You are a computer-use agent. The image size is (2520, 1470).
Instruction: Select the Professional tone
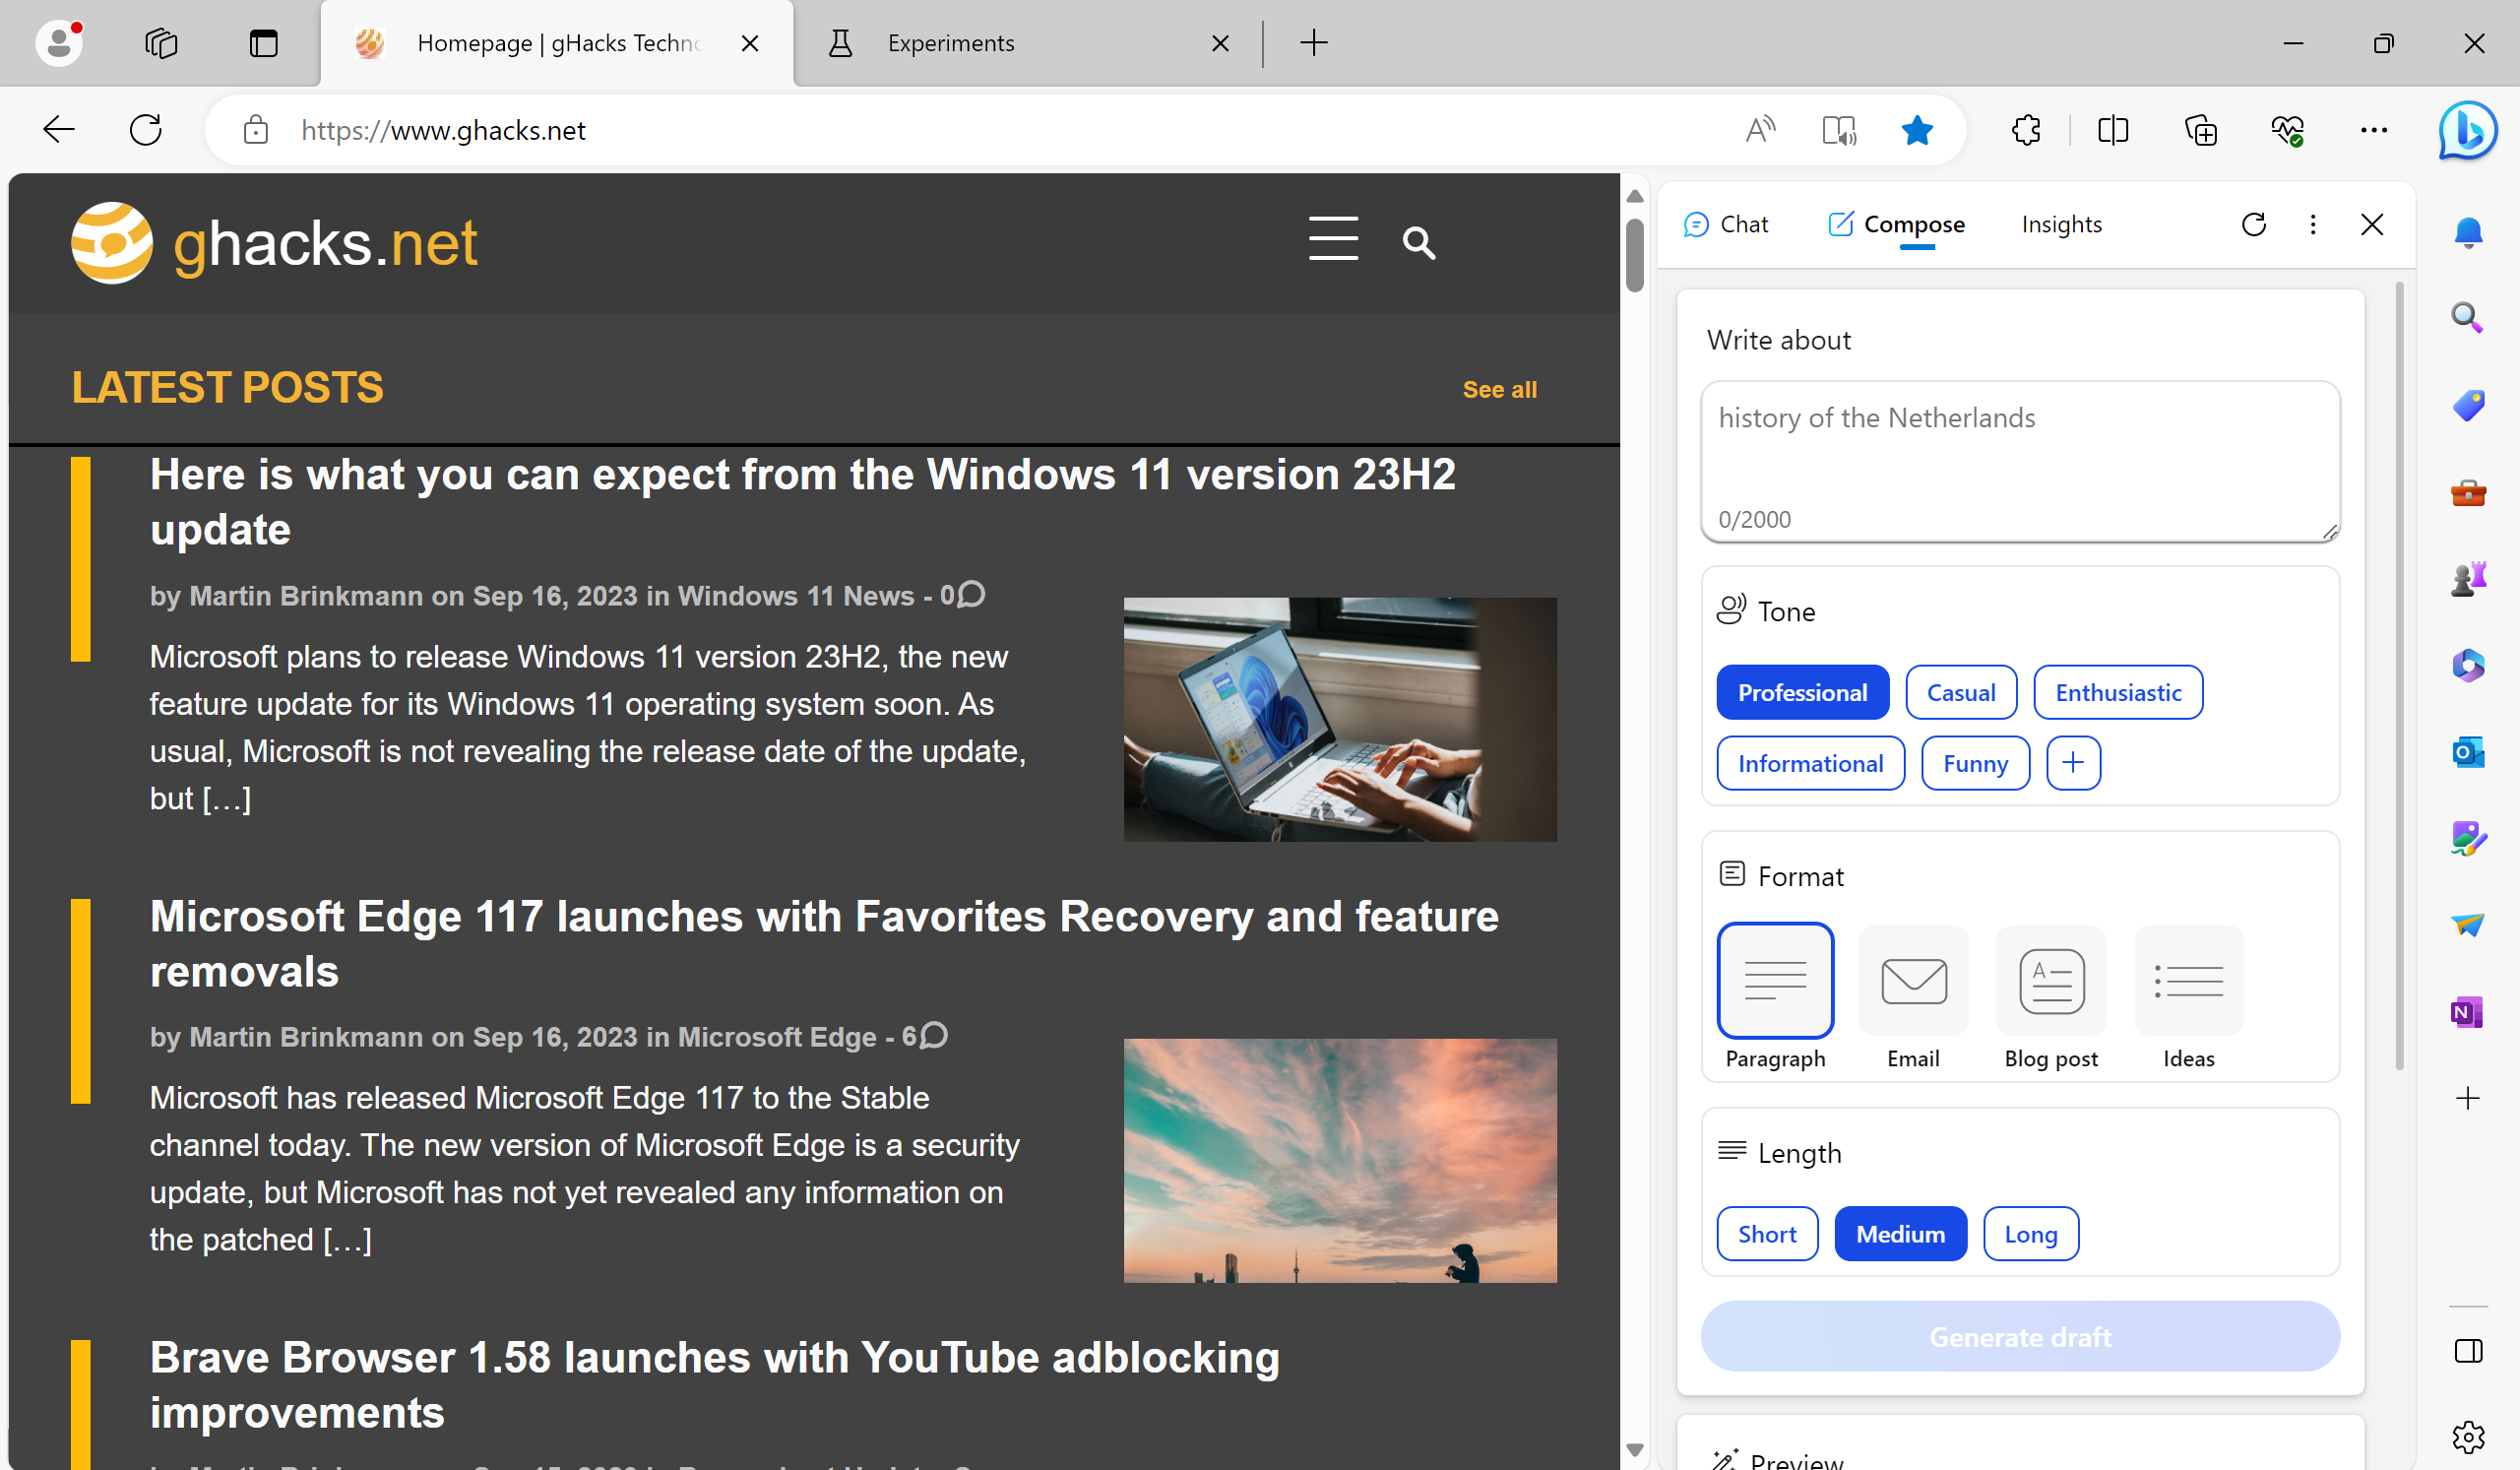pos(1802,693)
